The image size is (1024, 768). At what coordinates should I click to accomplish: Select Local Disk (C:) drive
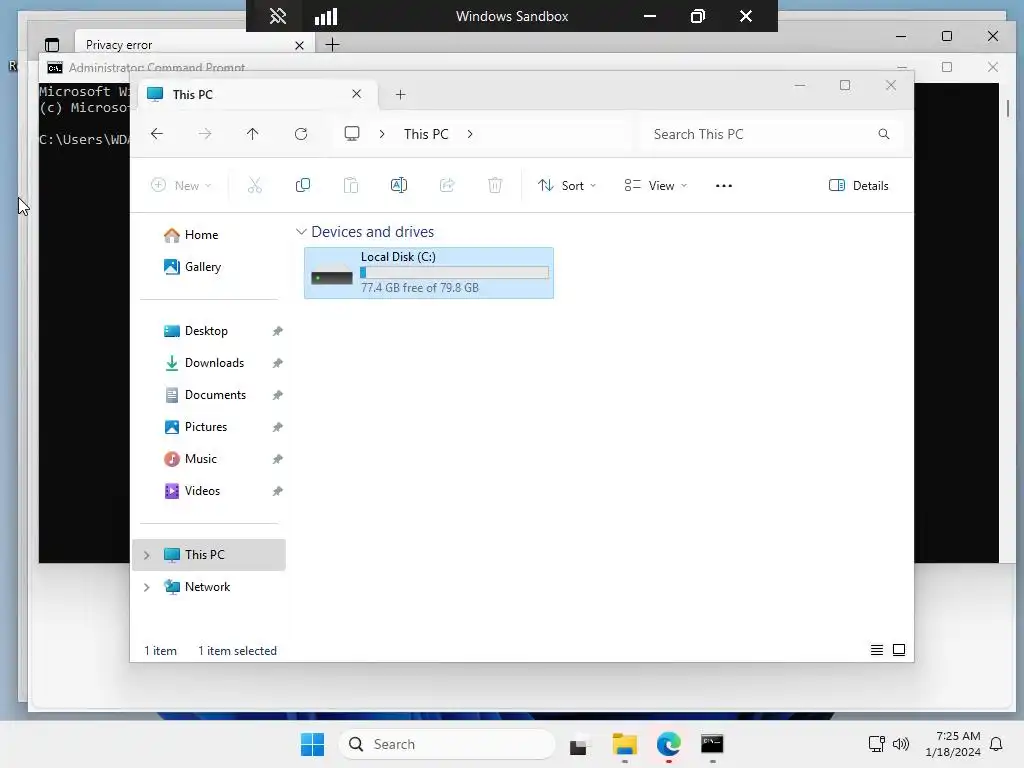click(428, 273)
